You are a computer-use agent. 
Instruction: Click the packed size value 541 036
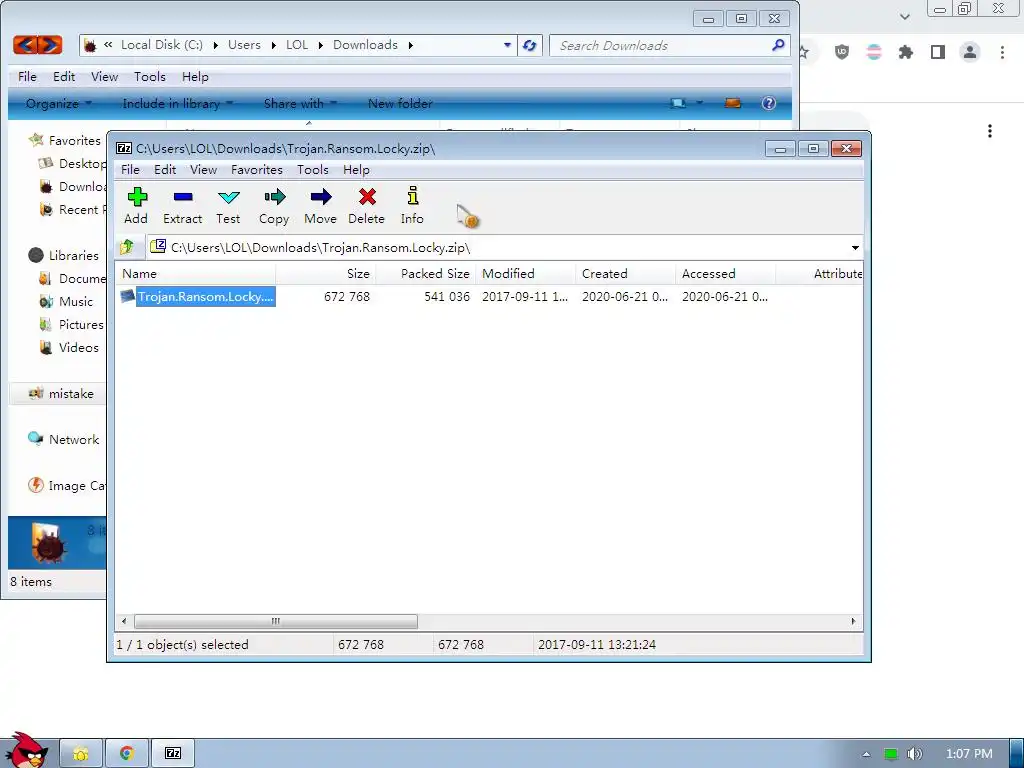tap(447, 296)
